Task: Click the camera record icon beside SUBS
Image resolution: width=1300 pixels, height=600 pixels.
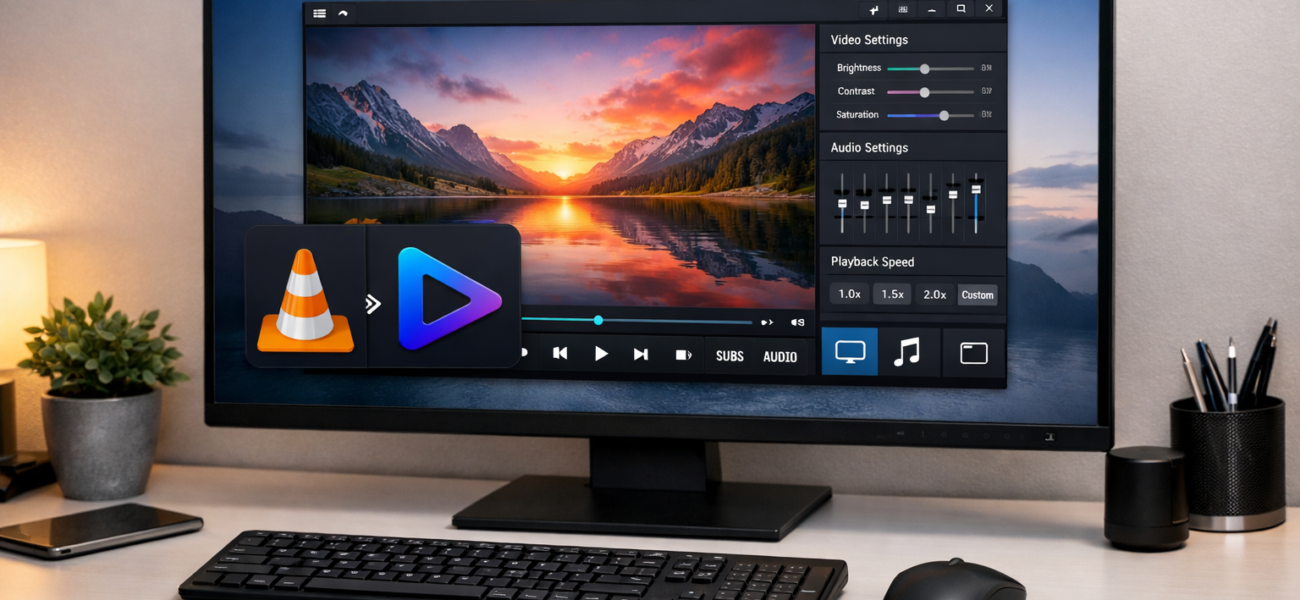Action: click(x=684, y=354)
